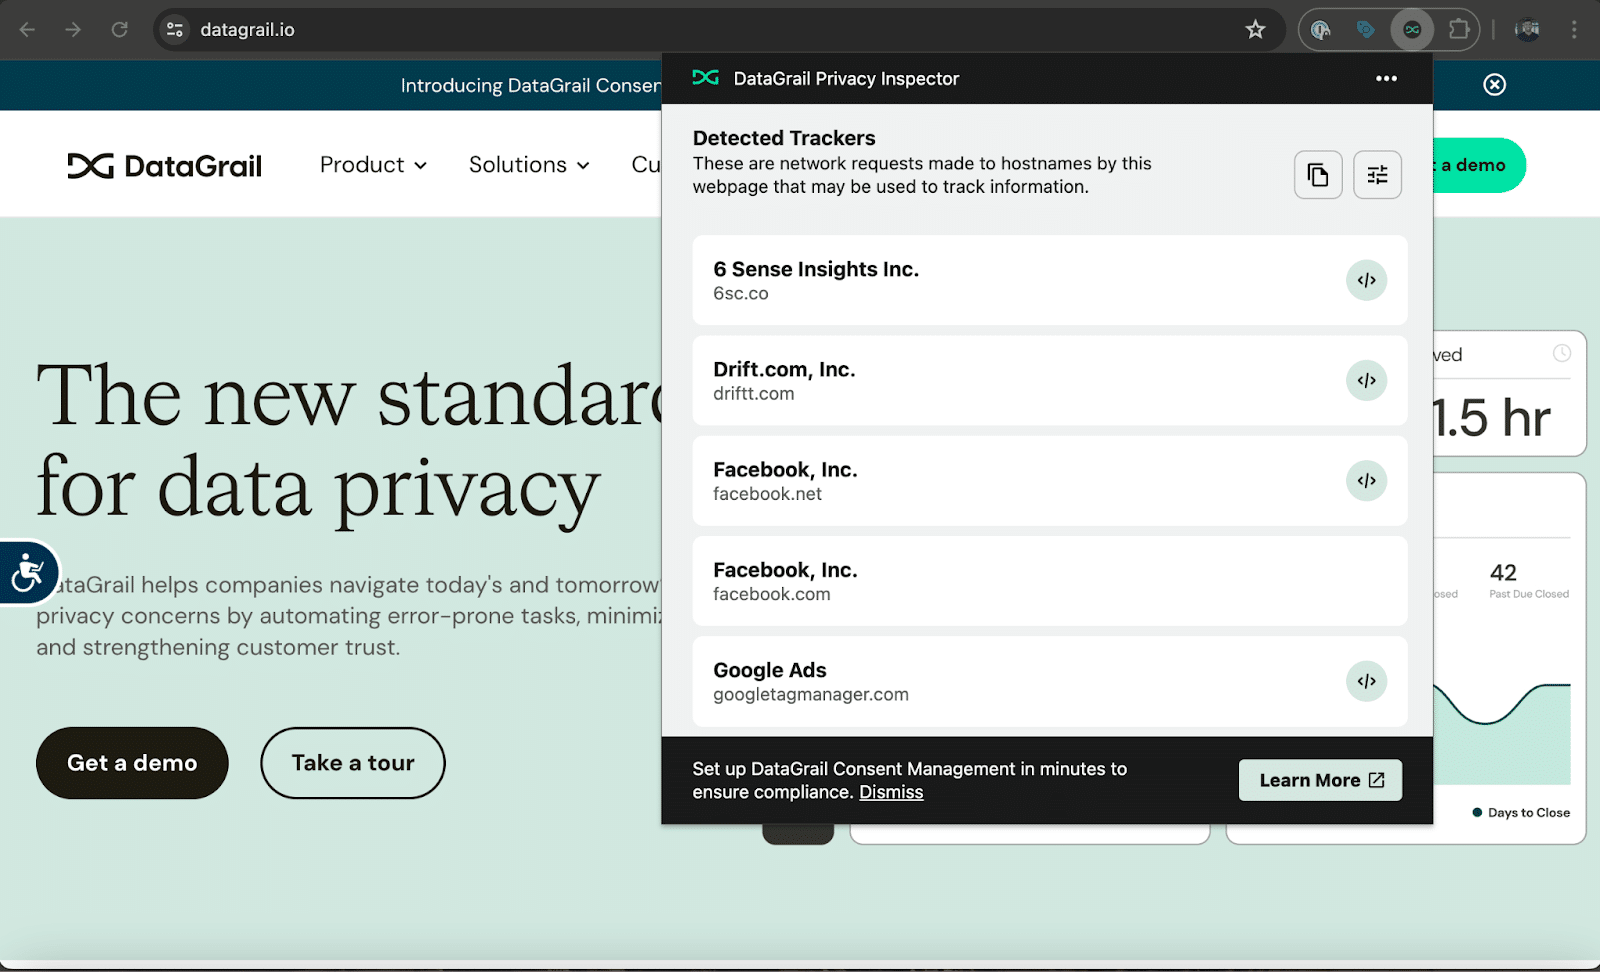The image size is (1600, 972).
Task: Close the announcement banner
Action: point(1494,85)
